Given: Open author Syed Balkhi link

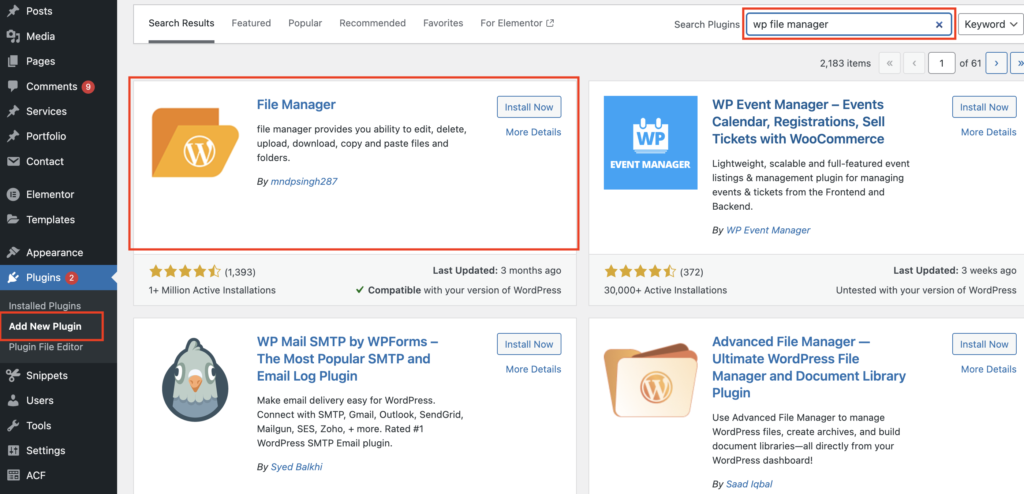Looking at the screenshot, I should pos(296,467).
